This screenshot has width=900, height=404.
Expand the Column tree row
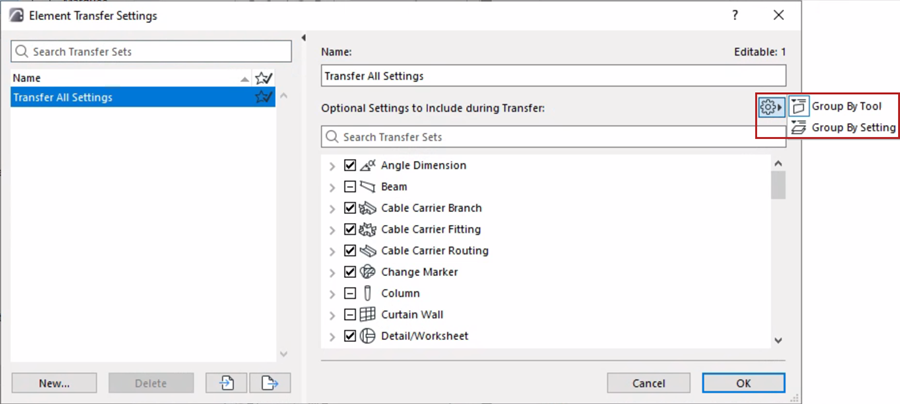click(332, 294)
